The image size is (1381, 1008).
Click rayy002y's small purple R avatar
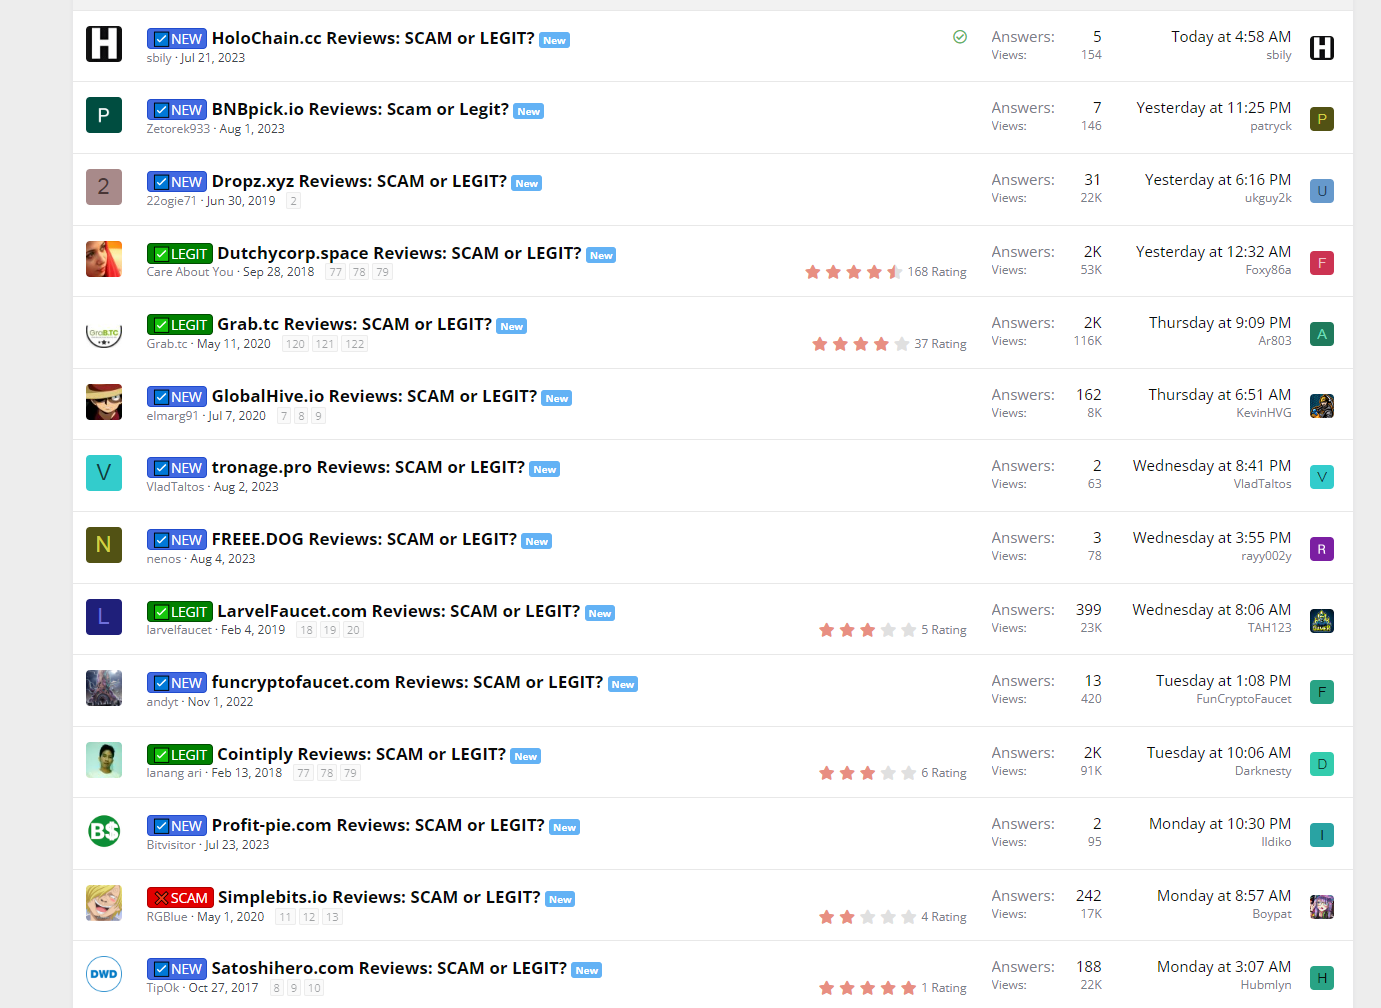click(1322, 549)
